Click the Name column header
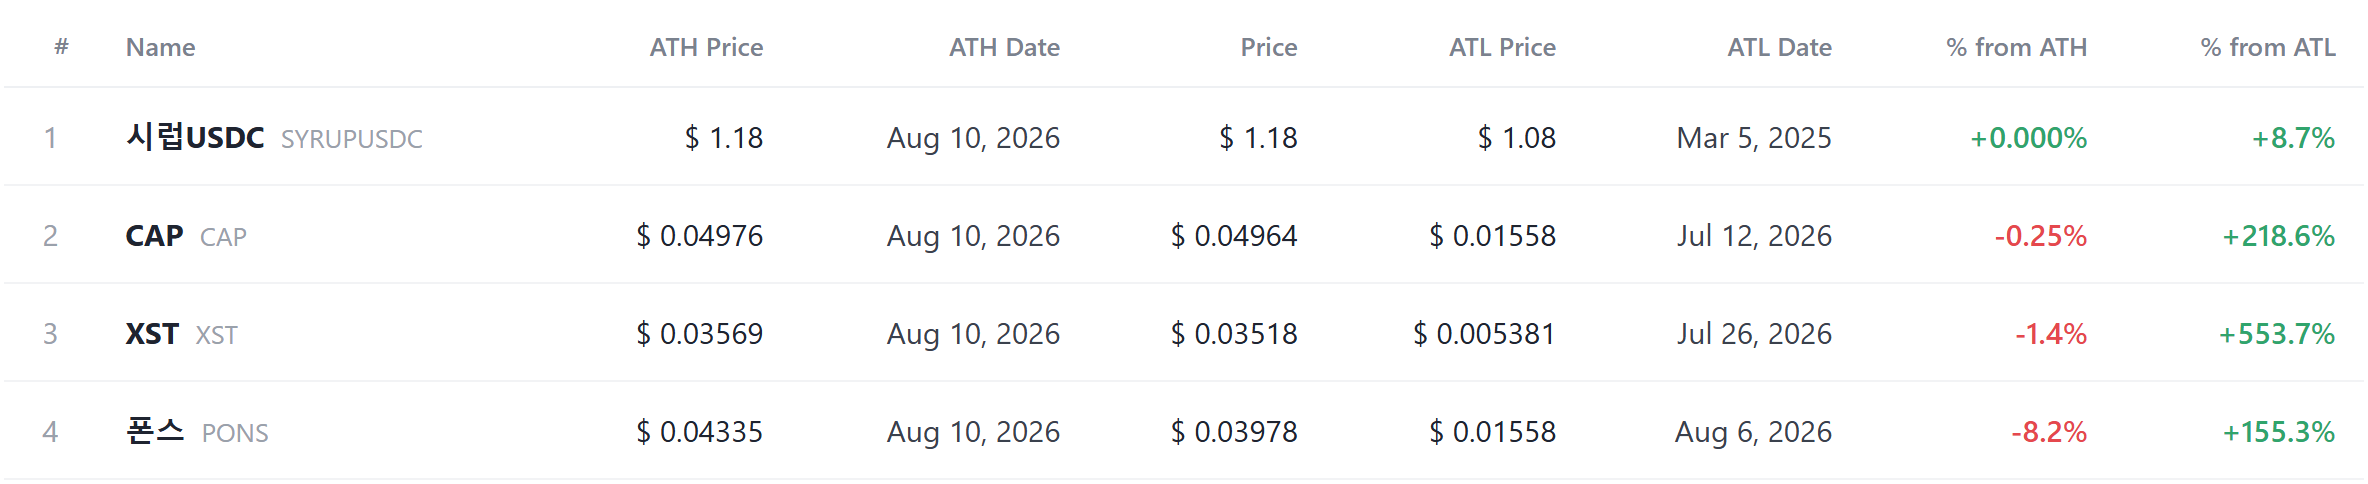Viewport: 2368px width, 484px height. click(x=160, y=47)
